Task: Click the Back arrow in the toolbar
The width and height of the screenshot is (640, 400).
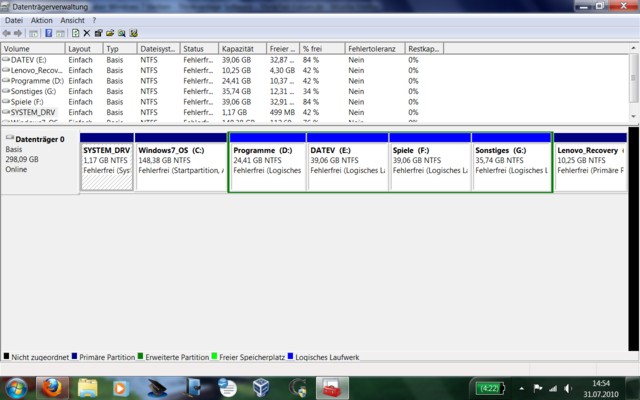Action: (7, 33)
